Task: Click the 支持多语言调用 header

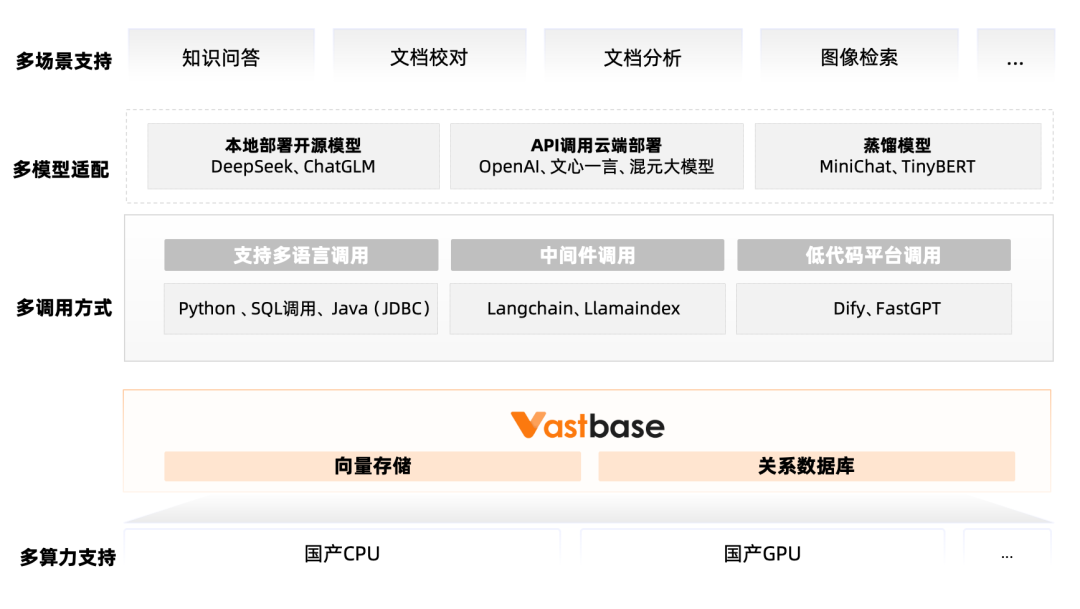Action: pyautogui.click(x=301, y=255)
